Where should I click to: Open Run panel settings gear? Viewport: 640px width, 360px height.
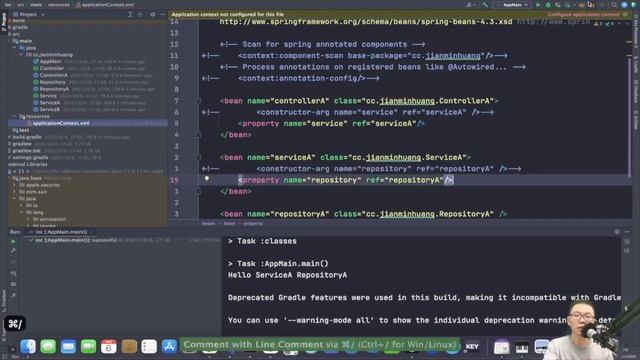(x=617, y=232)
